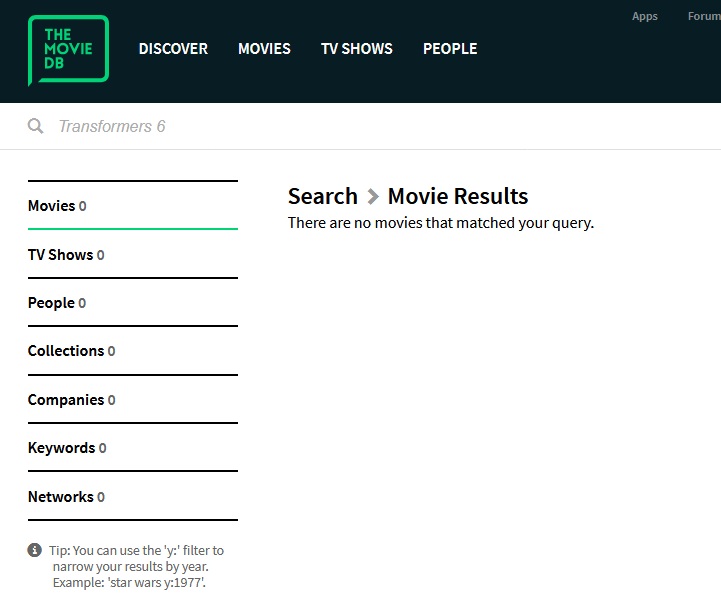Select the TV Shows 0 results tab
721x604 pixels.
tap(133, 254)
